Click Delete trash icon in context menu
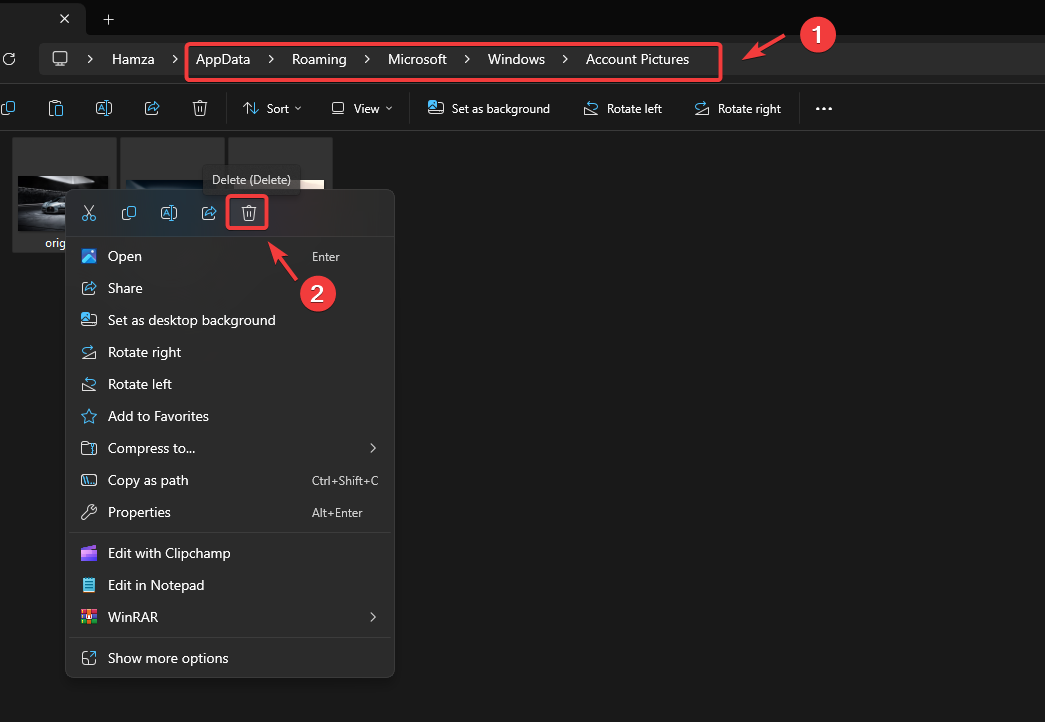 tap(249, 213)
